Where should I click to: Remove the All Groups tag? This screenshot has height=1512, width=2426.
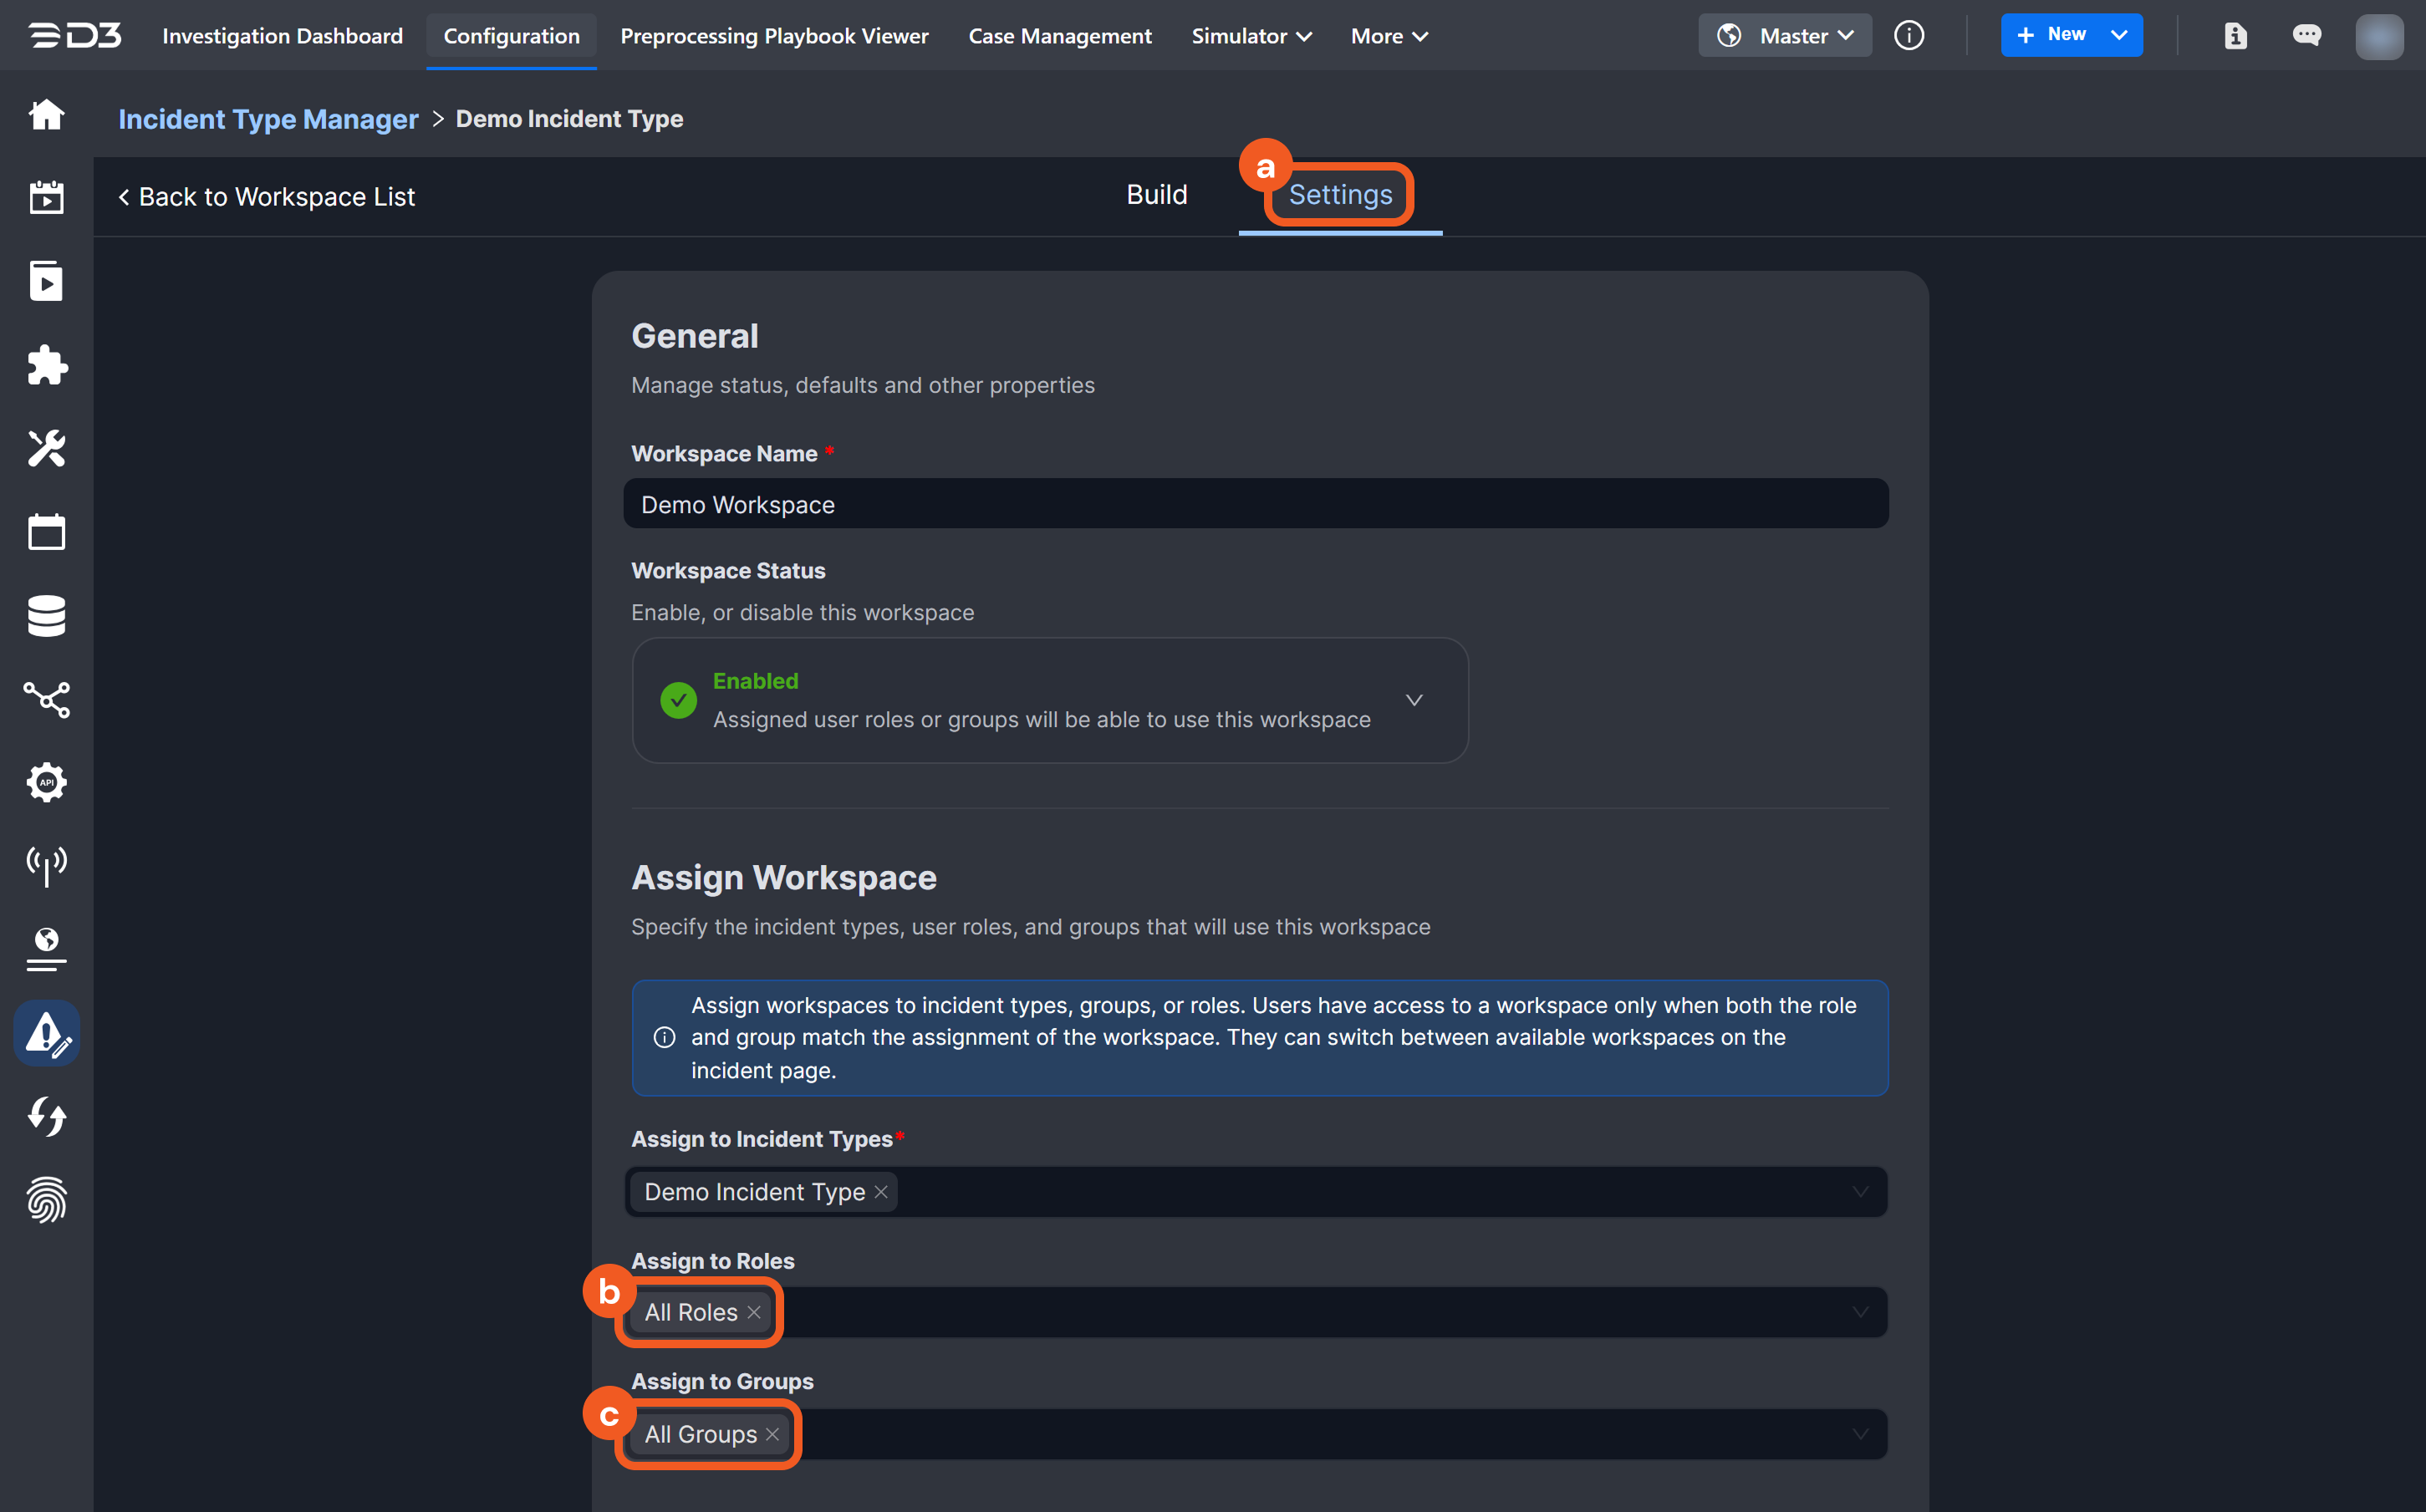[x=773, y=1434]
